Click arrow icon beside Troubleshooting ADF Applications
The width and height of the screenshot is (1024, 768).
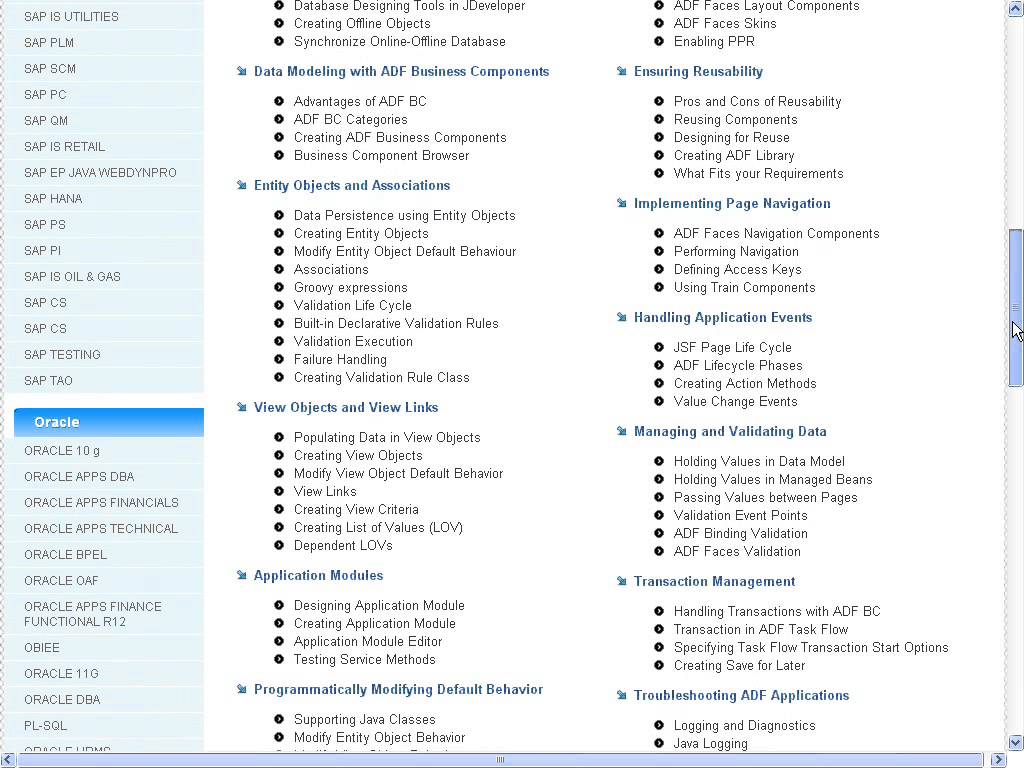pyautogui.click(x=622, y=696)
